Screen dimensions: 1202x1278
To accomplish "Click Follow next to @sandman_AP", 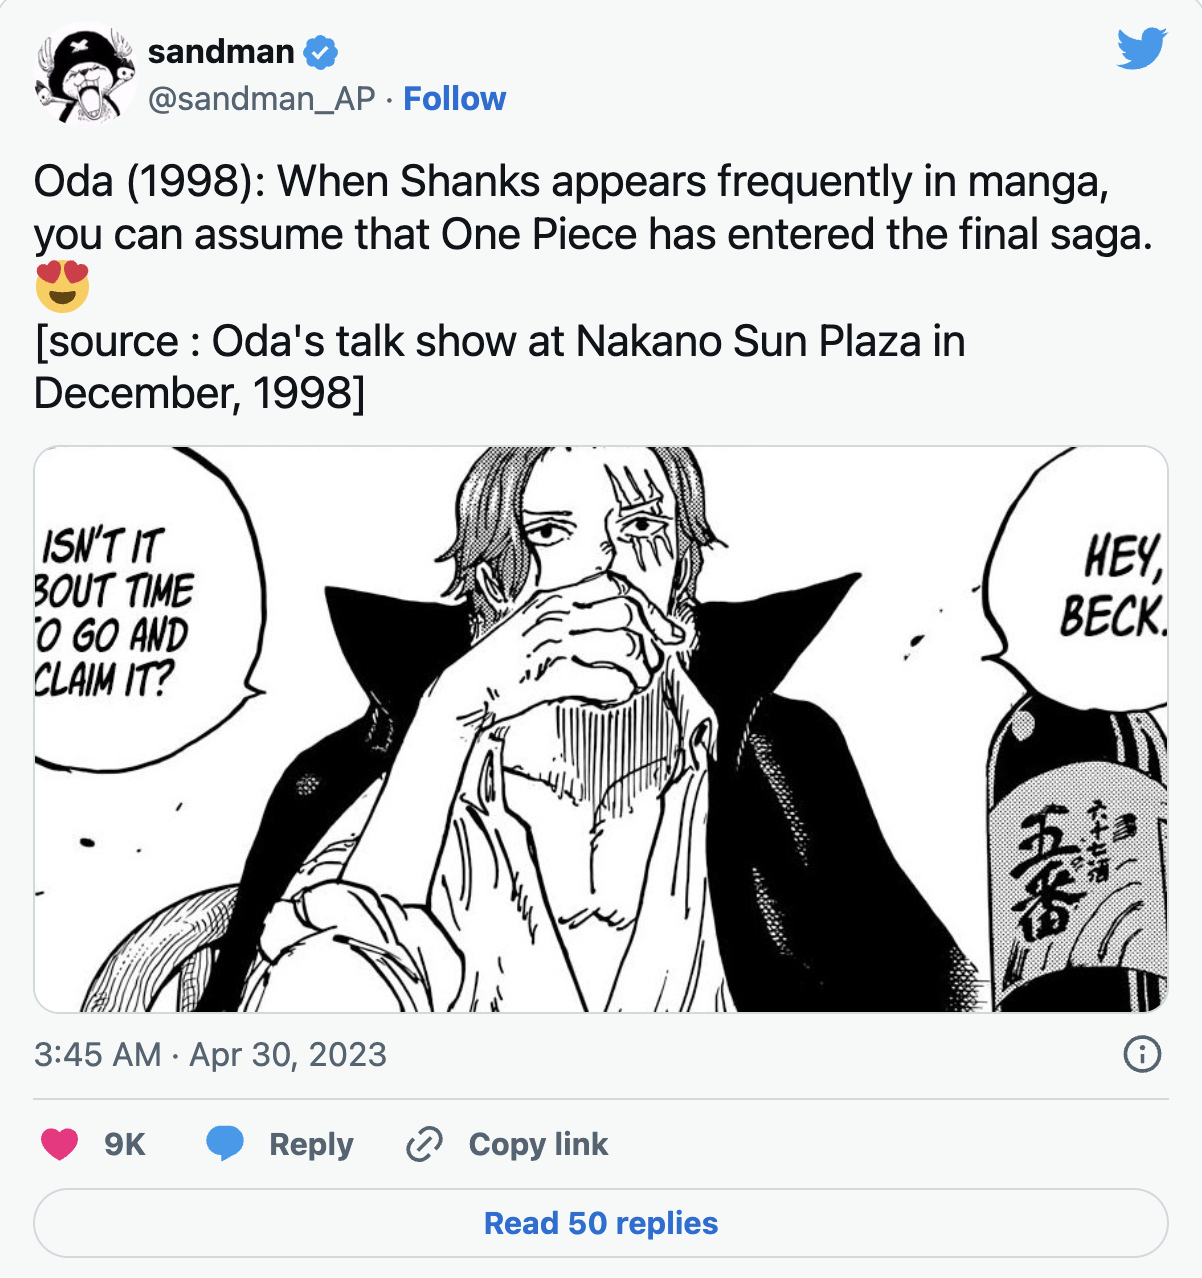I will pos(455,98).
